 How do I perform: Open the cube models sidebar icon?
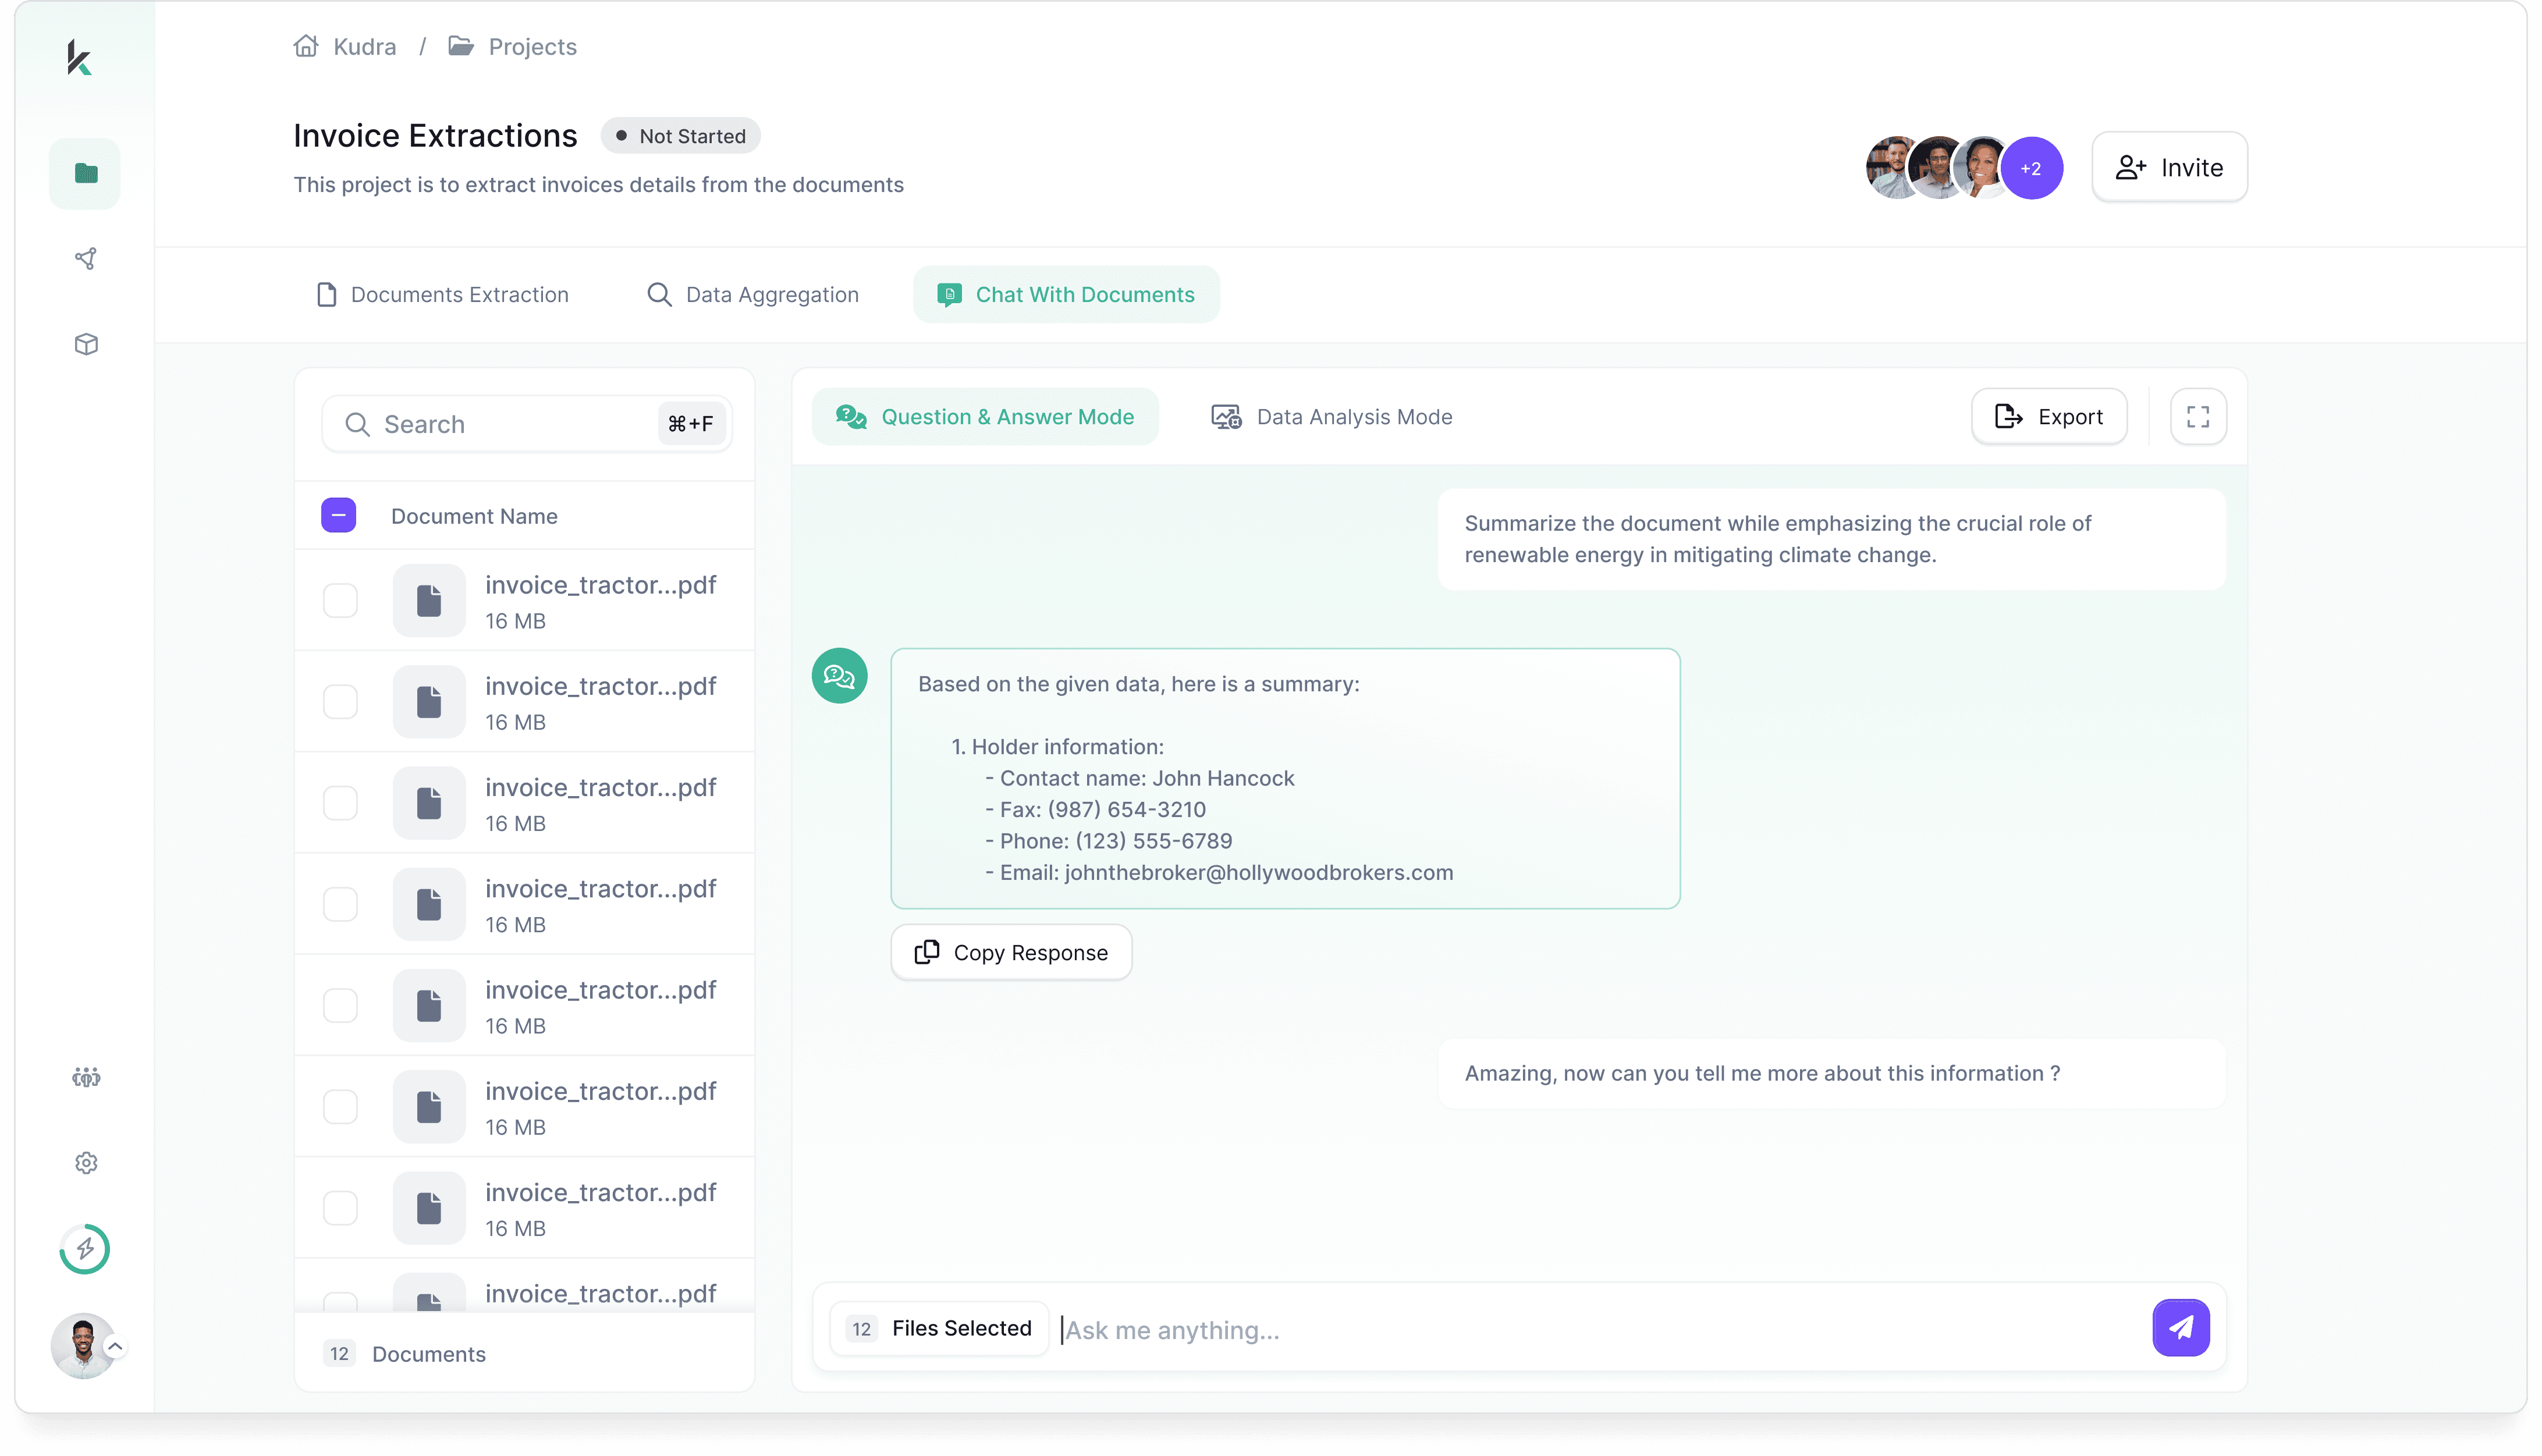point(86,344)
